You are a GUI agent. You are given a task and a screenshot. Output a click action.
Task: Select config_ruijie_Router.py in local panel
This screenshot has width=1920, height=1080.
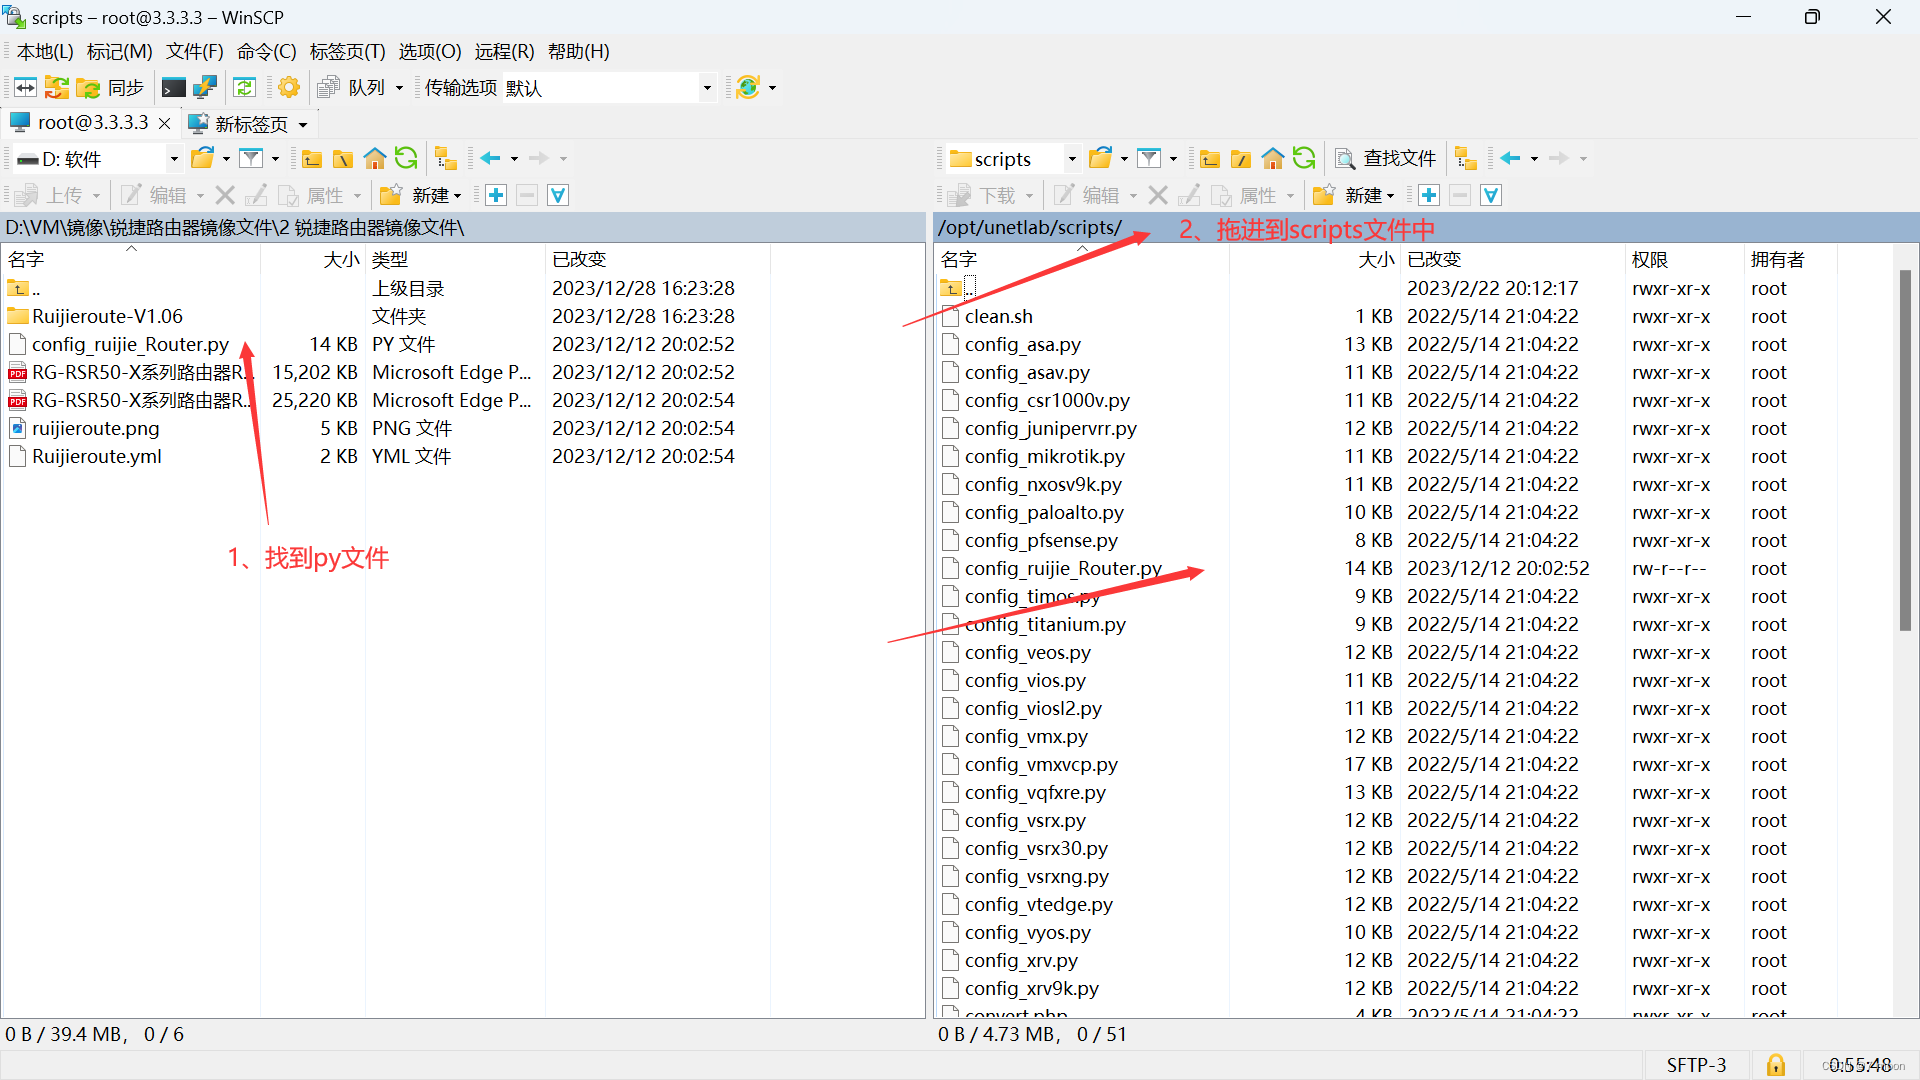(131, 344)
